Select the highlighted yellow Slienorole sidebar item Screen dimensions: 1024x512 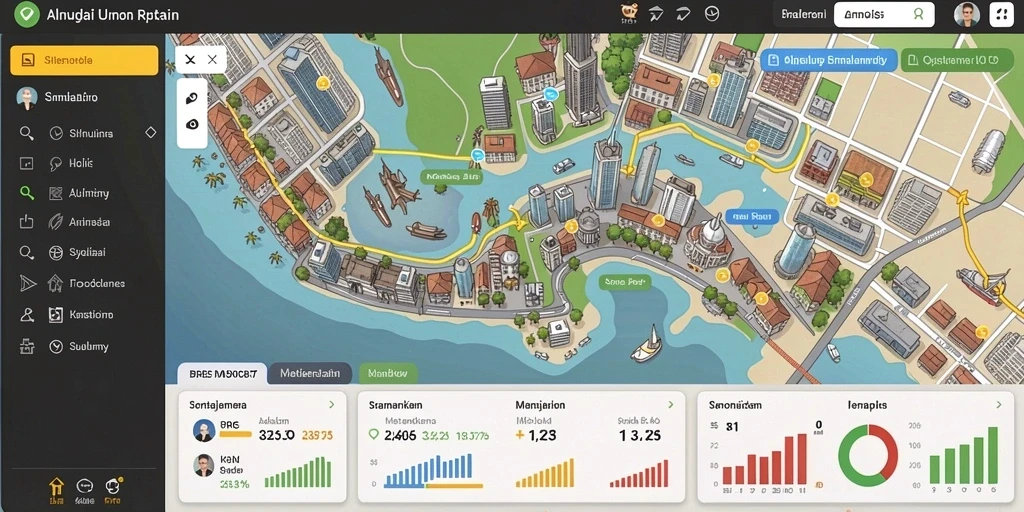[x=84, y=61]
